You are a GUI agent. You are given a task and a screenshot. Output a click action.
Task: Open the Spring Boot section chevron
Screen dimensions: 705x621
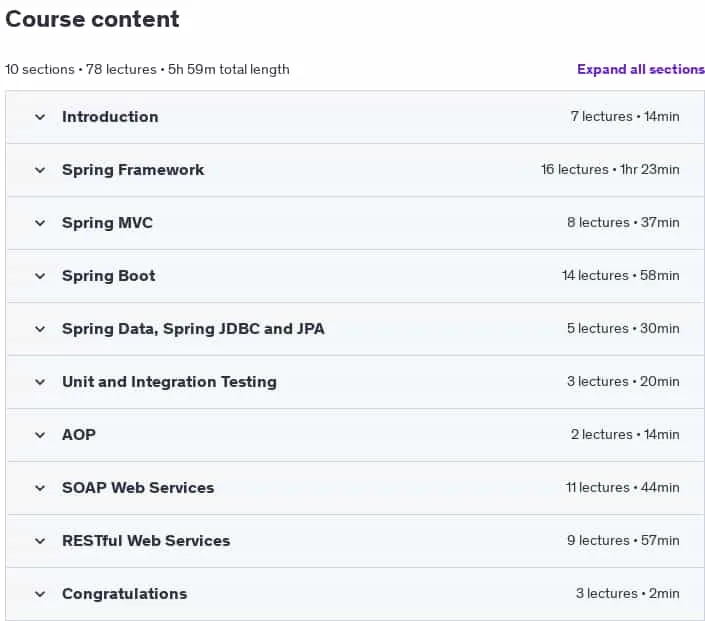[40, 276]
